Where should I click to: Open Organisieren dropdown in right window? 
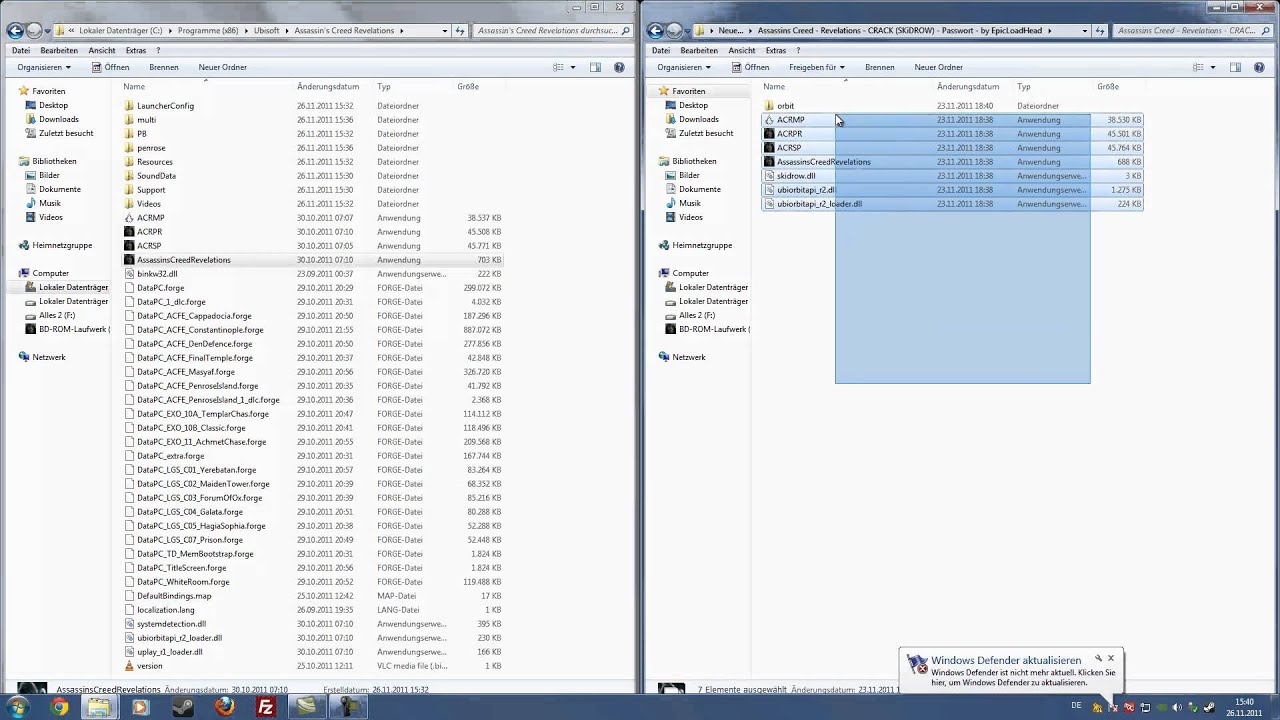684,67
